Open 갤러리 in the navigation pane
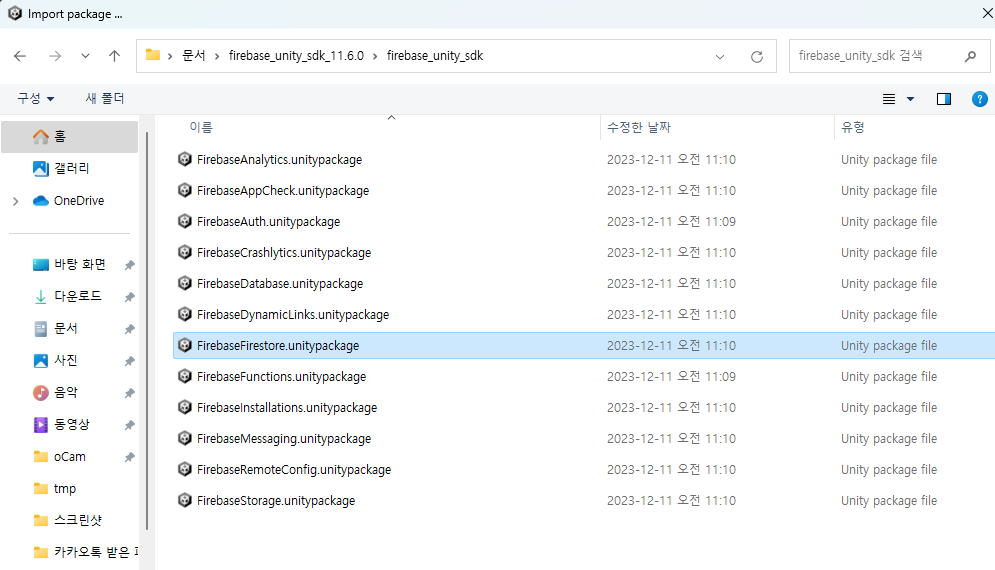 click(71, 168)
